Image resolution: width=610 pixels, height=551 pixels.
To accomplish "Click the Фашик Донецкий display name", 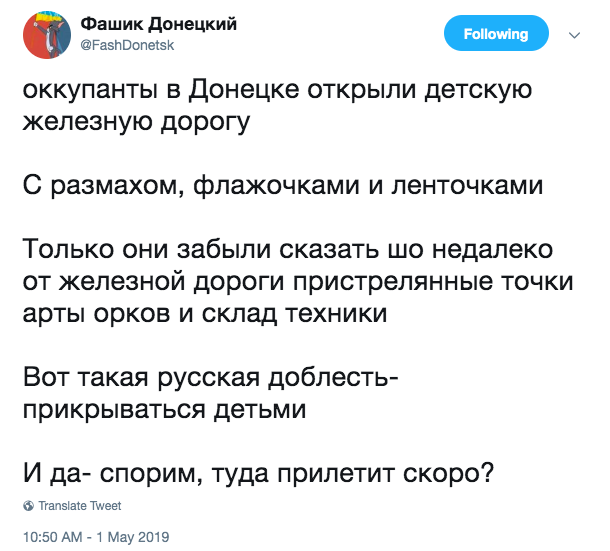I will tap(158, 24).
